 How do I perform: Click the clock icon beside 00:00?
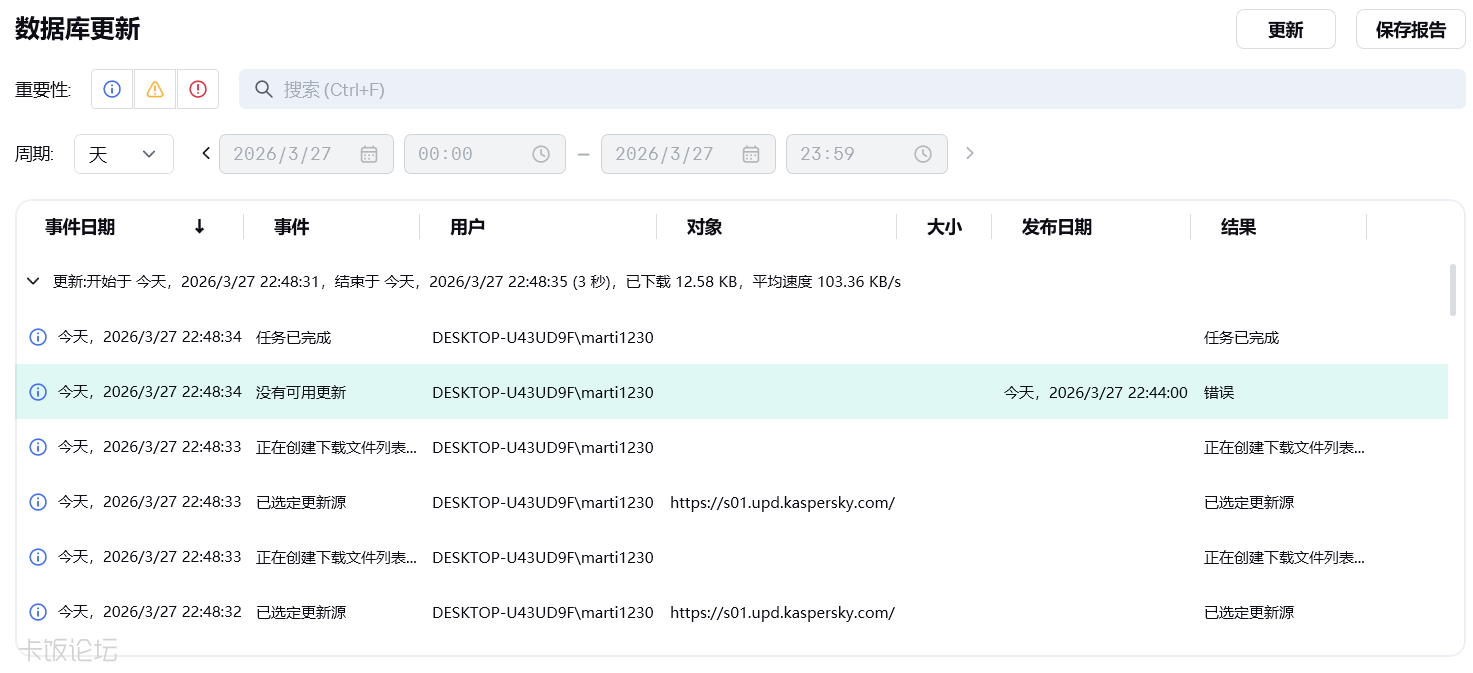[541, 154]
